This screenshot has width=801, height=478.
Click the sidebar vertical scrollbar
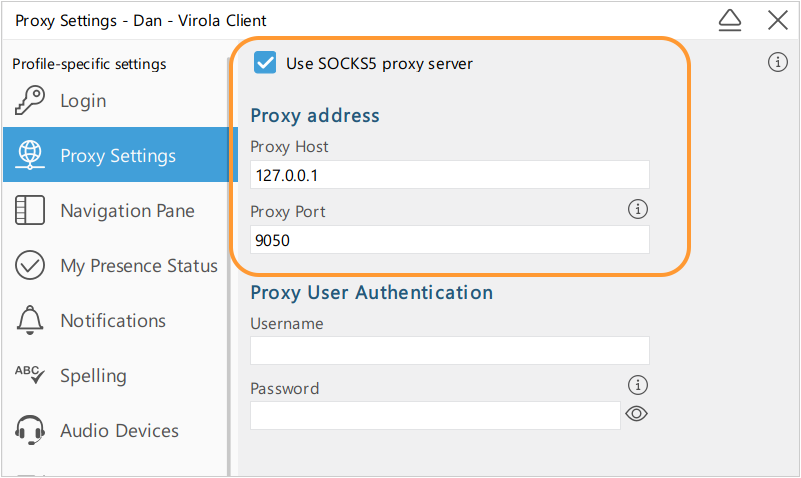(x=229, y=266)
